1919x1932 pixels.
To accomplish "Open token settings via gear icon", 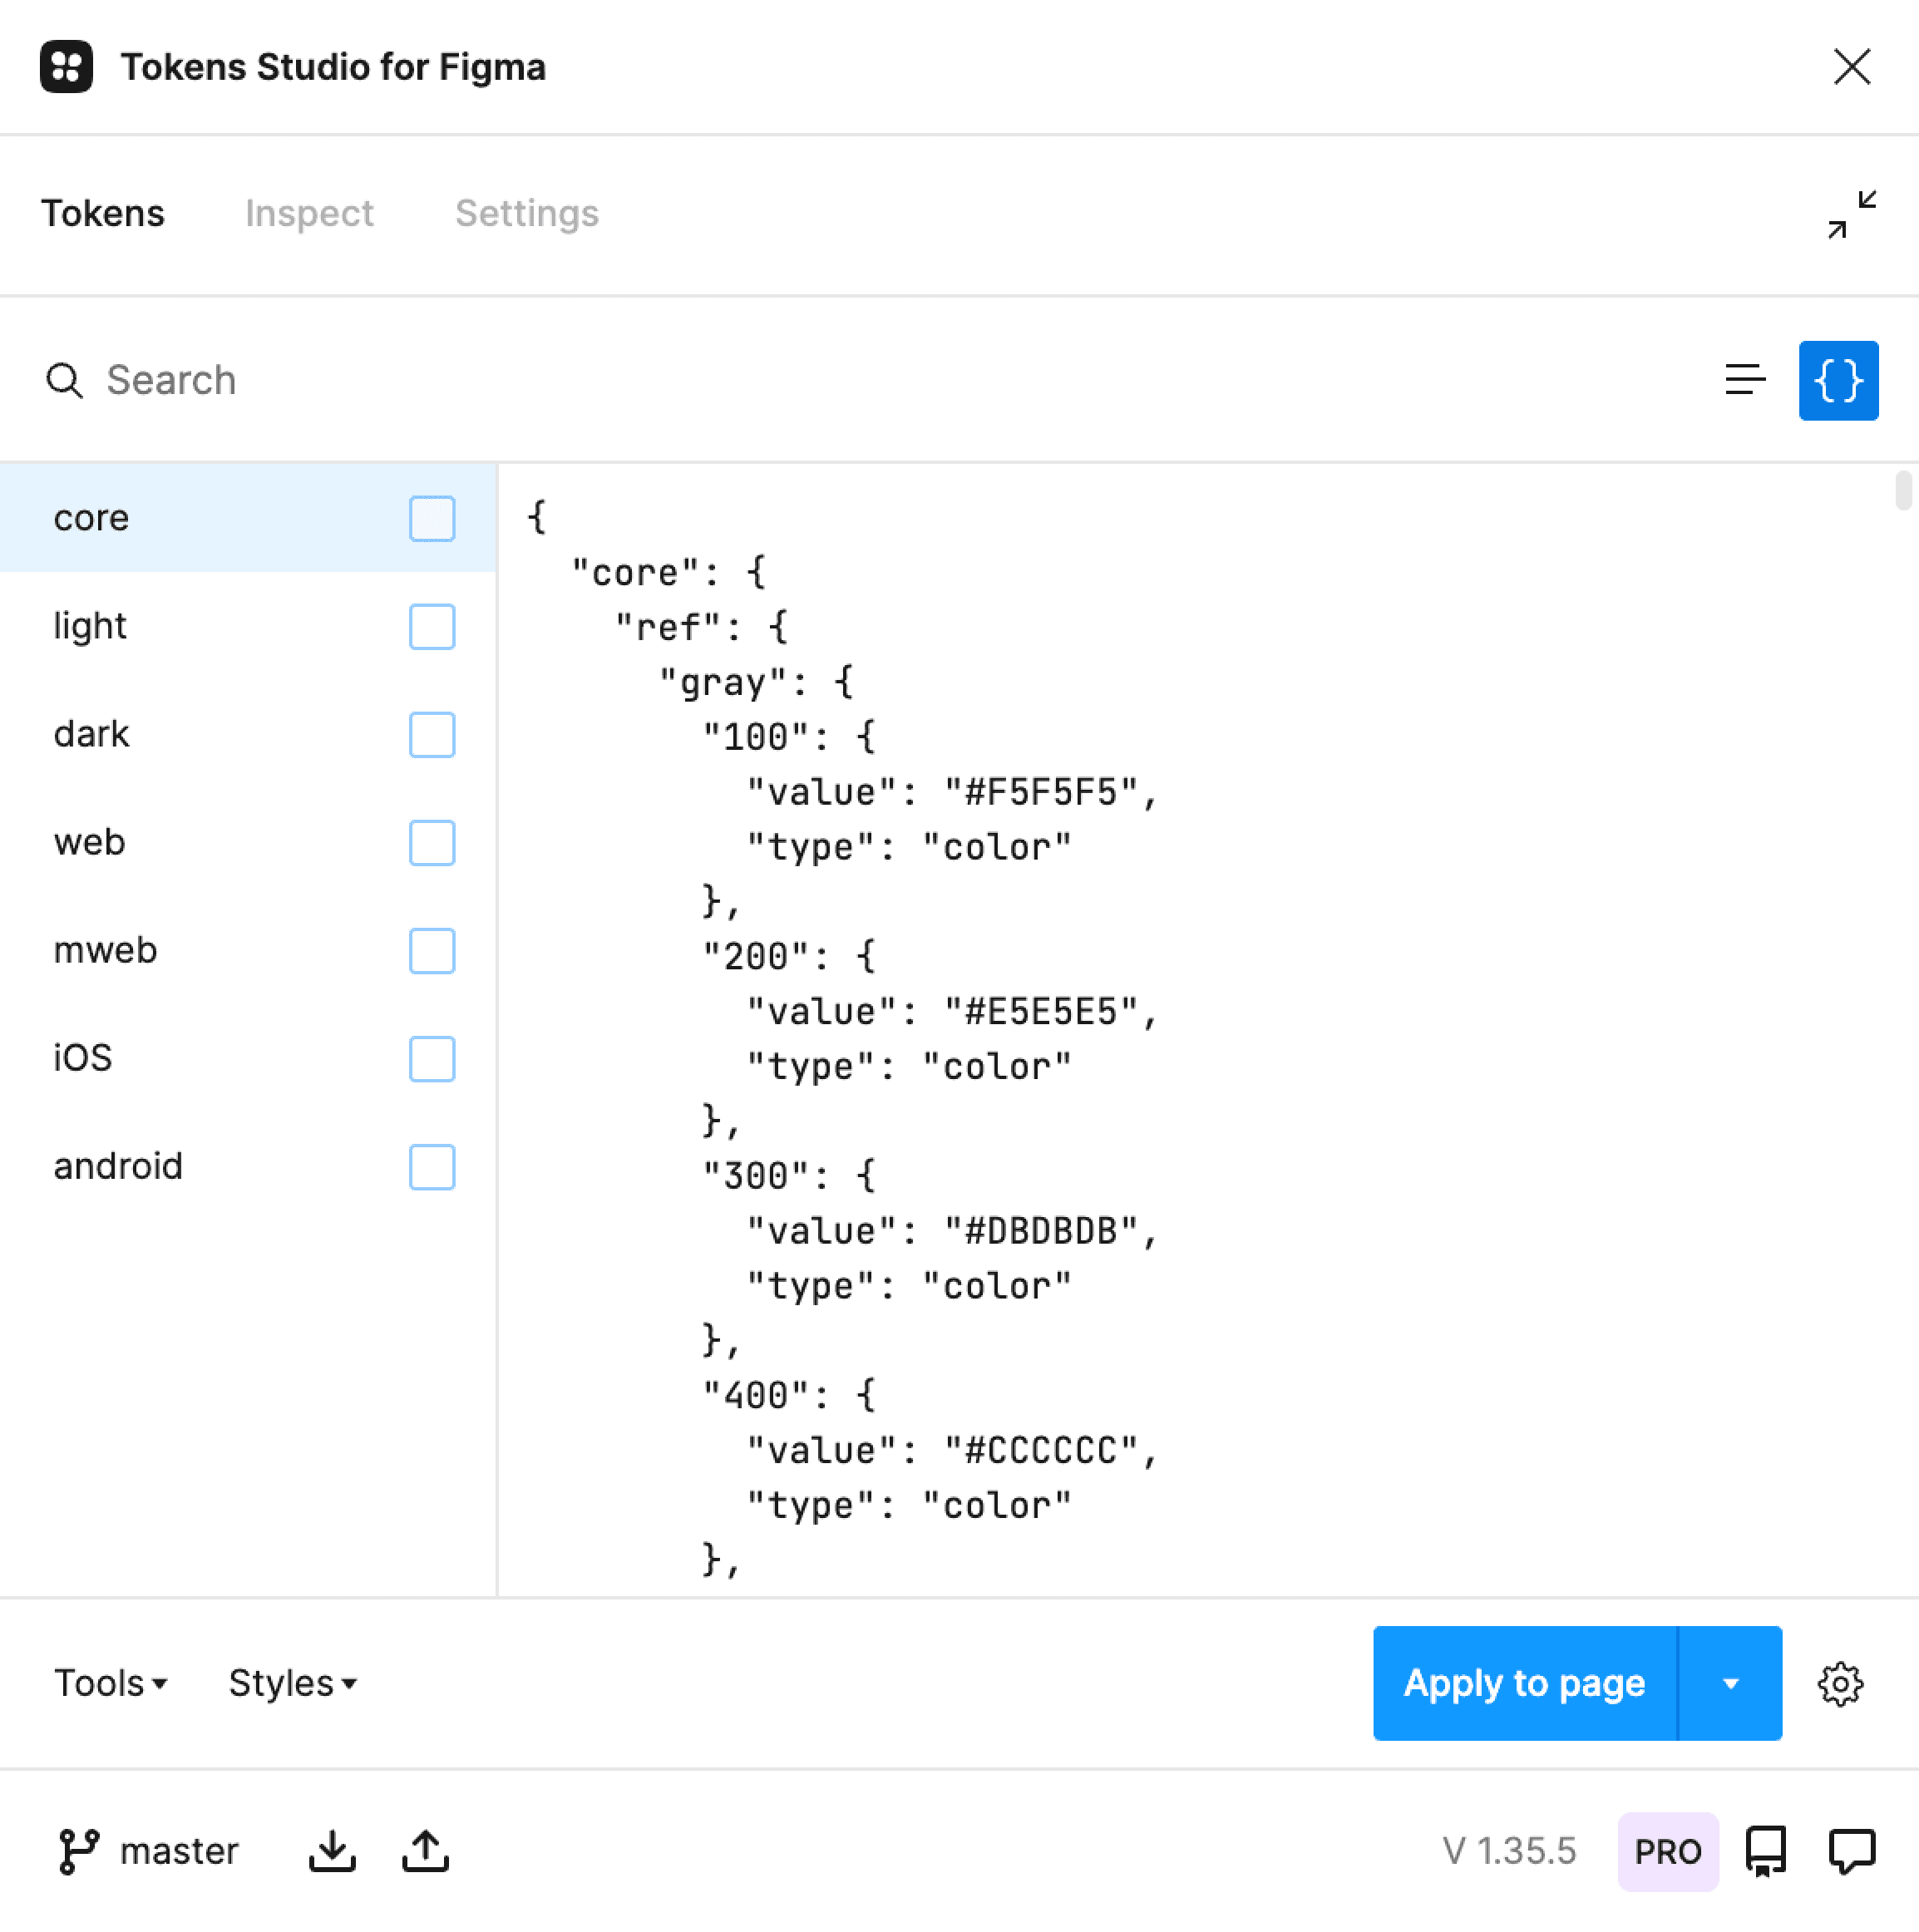I will click(1840, 1684).
